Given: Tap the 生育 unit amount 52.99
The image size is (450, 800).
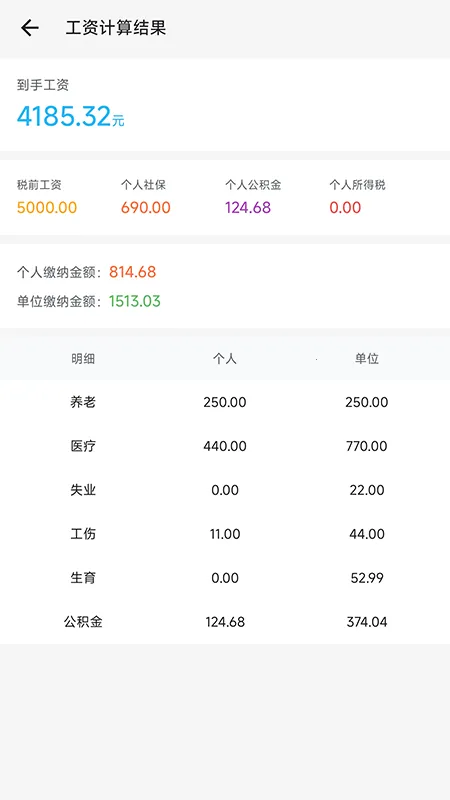Looking at the screenshot, I should [x=367, y=578].
